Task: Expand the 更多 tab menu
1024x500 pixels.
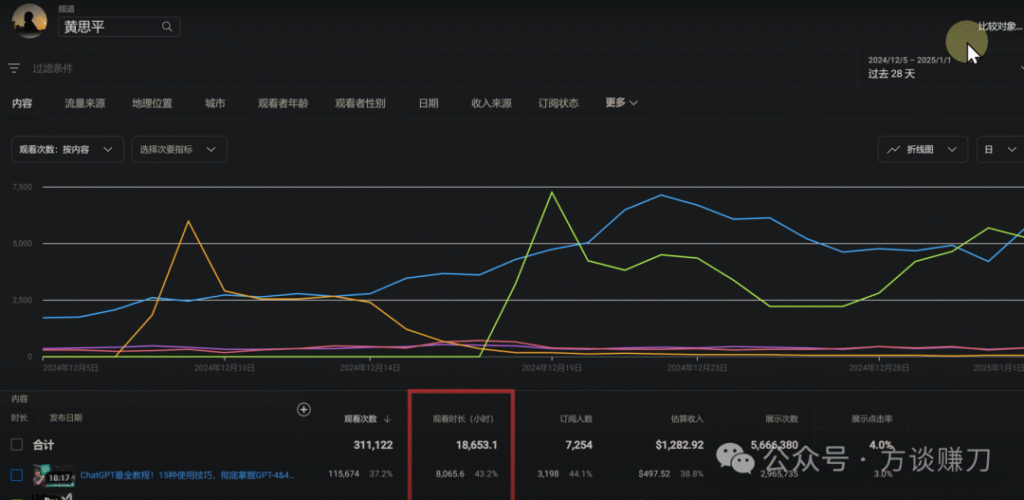Action: coord(621,102)
